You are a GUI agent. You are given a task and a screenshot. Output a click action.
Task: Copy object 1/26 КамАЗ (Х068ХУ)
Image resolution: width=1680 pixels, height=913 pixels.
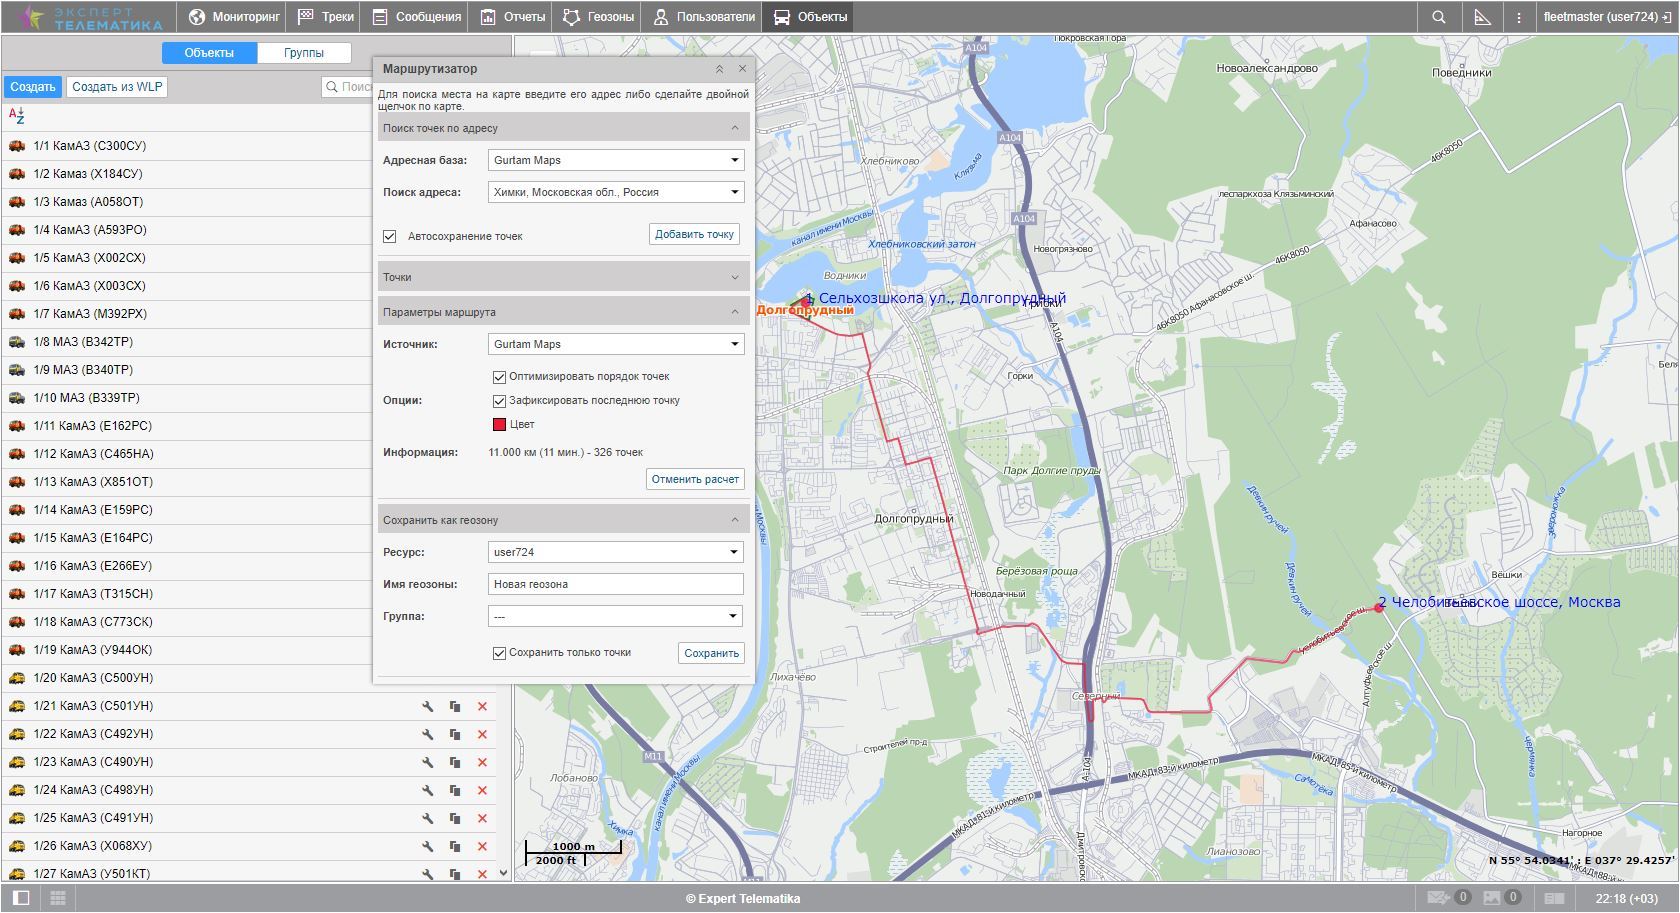[455, 846]
